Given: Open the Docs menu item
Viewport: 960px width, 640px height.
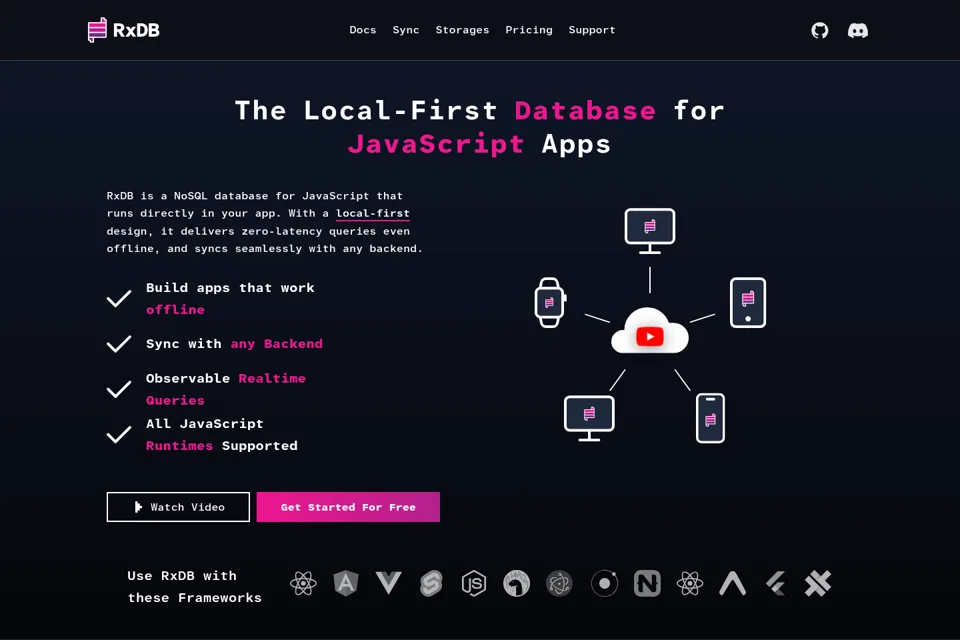Looking at the screenshot, I should (x=362, y=30).
